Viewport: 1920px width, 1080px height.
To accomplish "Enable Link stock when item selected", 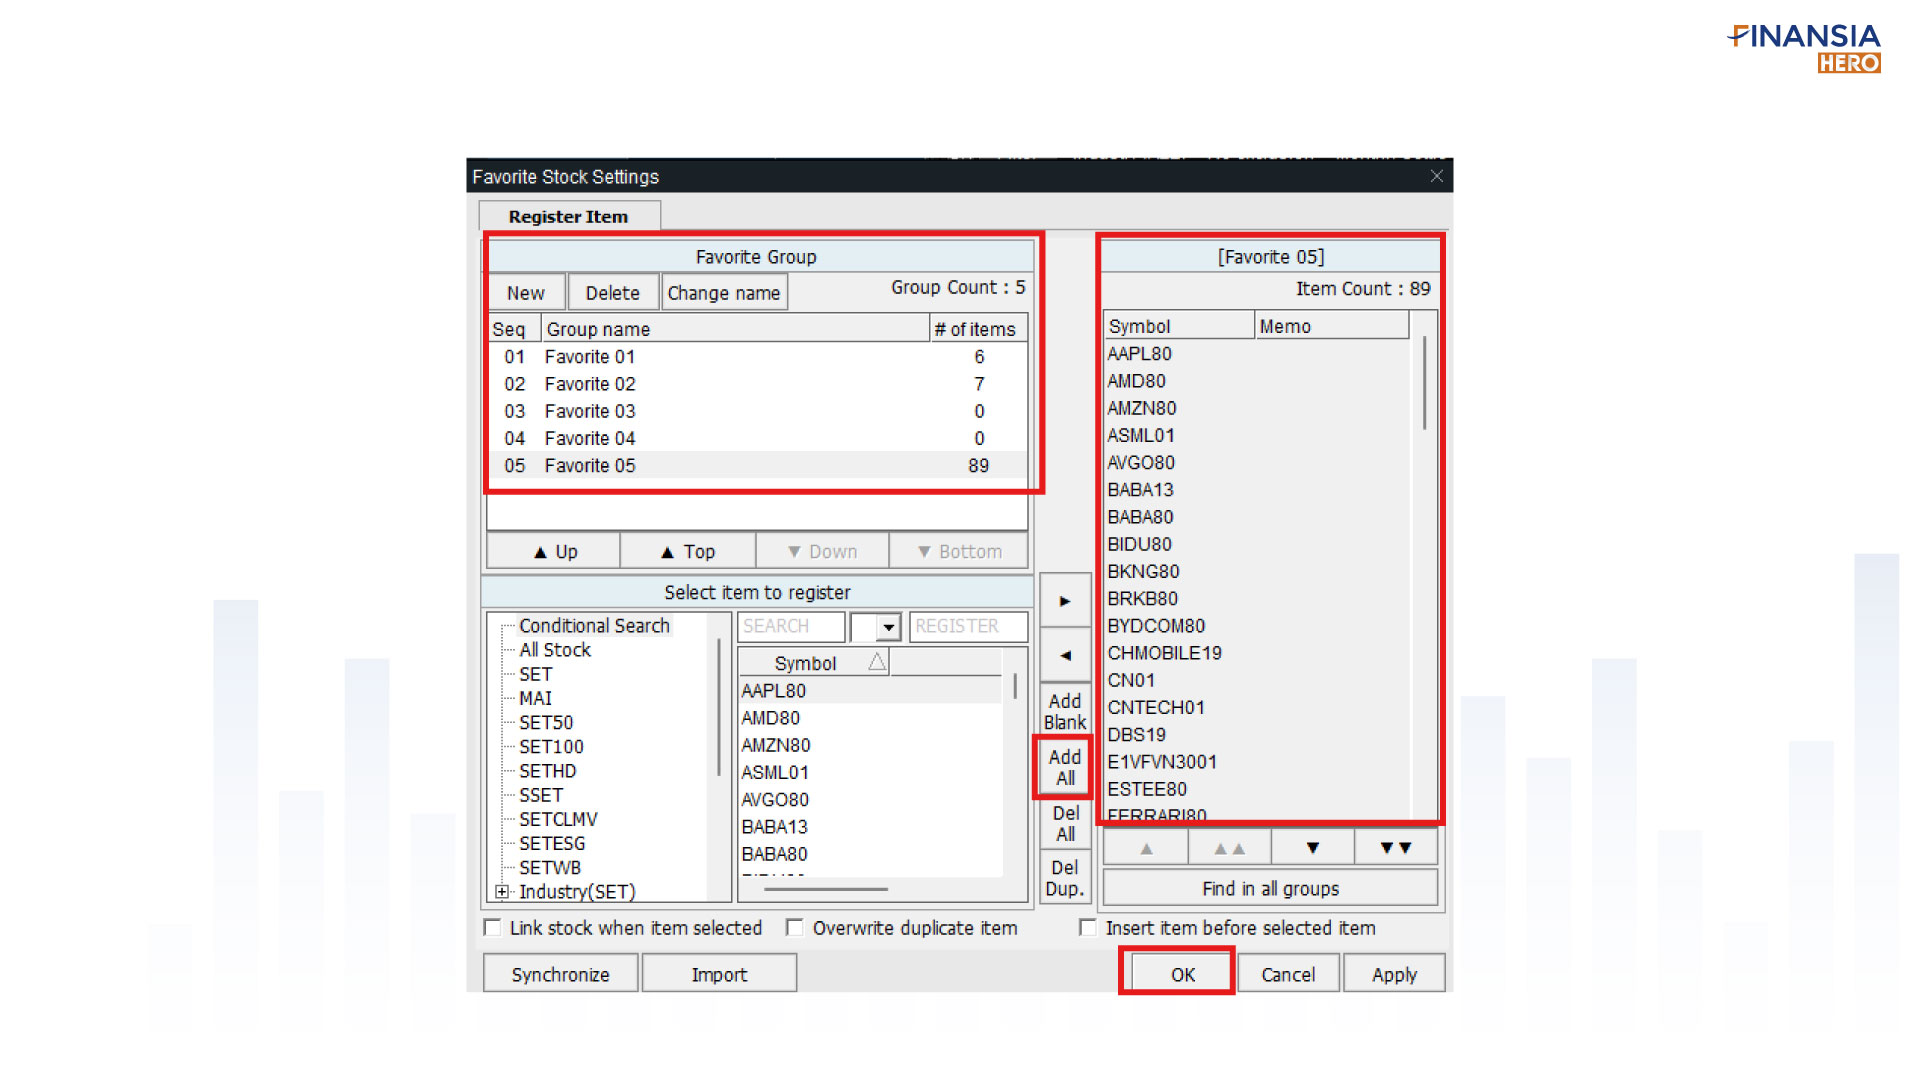I will coord(492,927).
